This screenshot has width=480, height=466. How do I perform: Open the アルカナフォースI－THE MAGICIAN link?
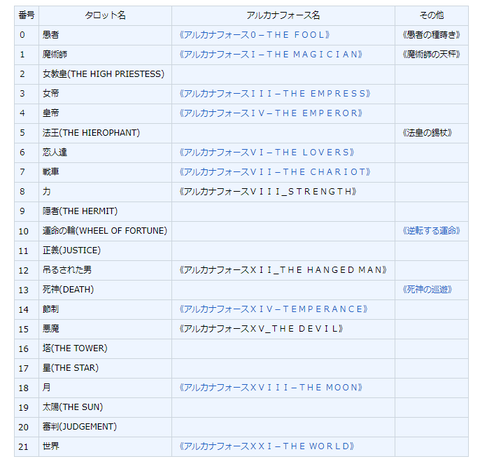coord(271,55)
